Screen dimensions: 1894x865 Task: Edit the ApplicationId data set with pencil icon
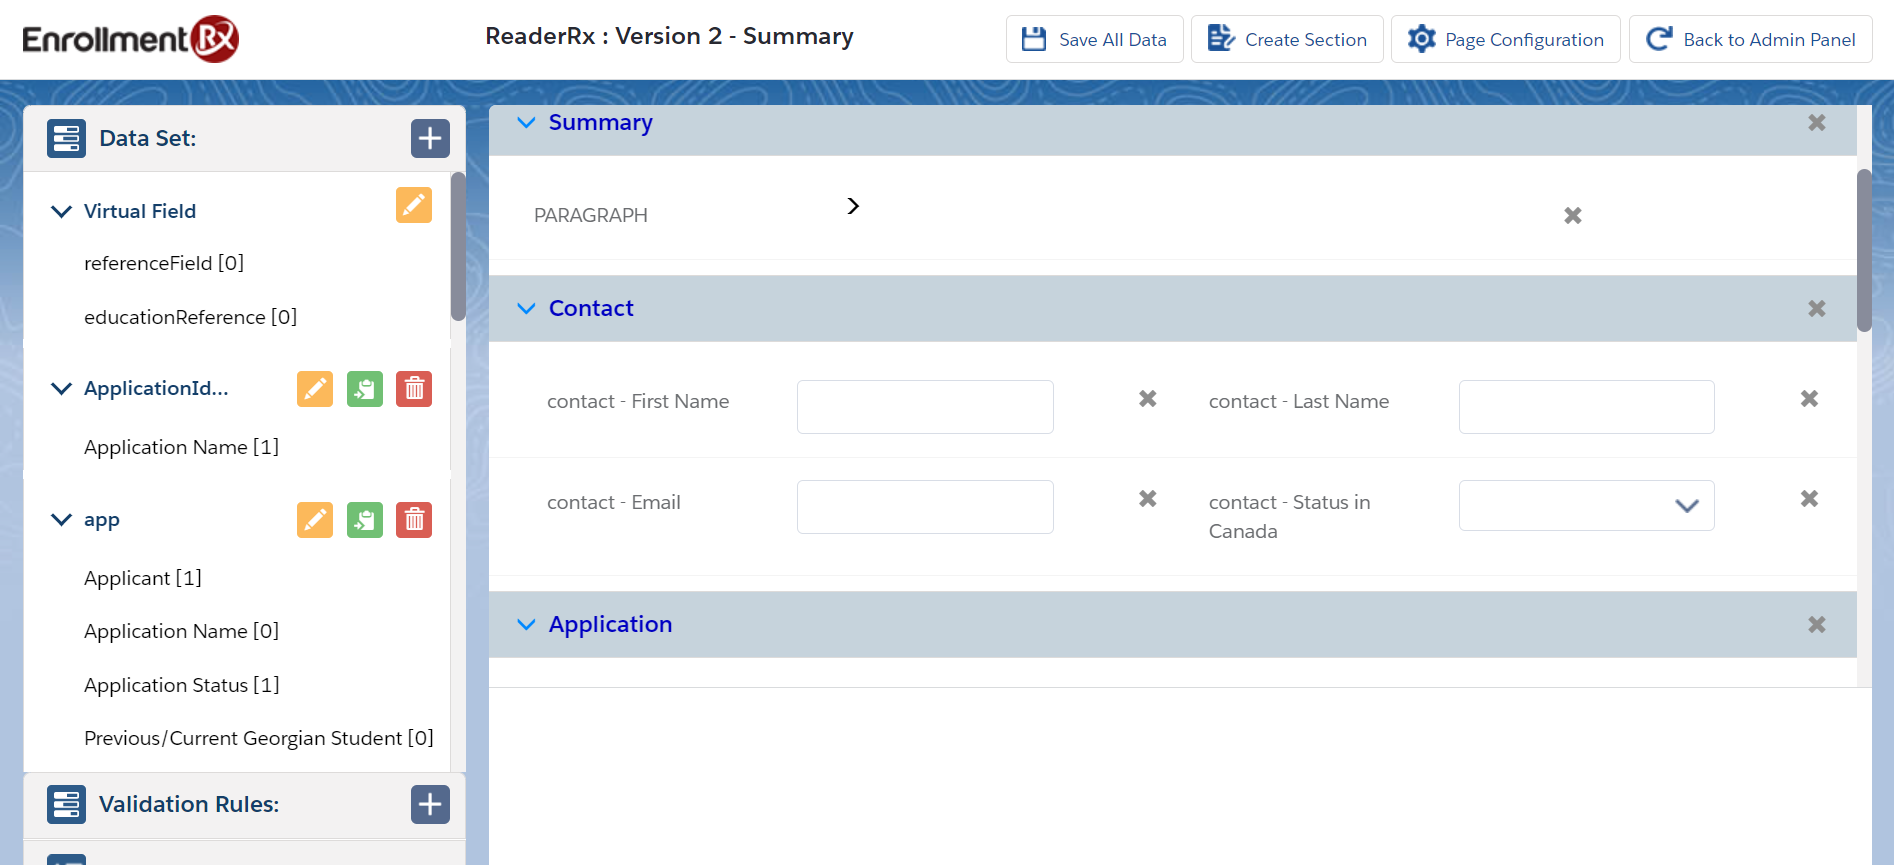click(315, 389)
